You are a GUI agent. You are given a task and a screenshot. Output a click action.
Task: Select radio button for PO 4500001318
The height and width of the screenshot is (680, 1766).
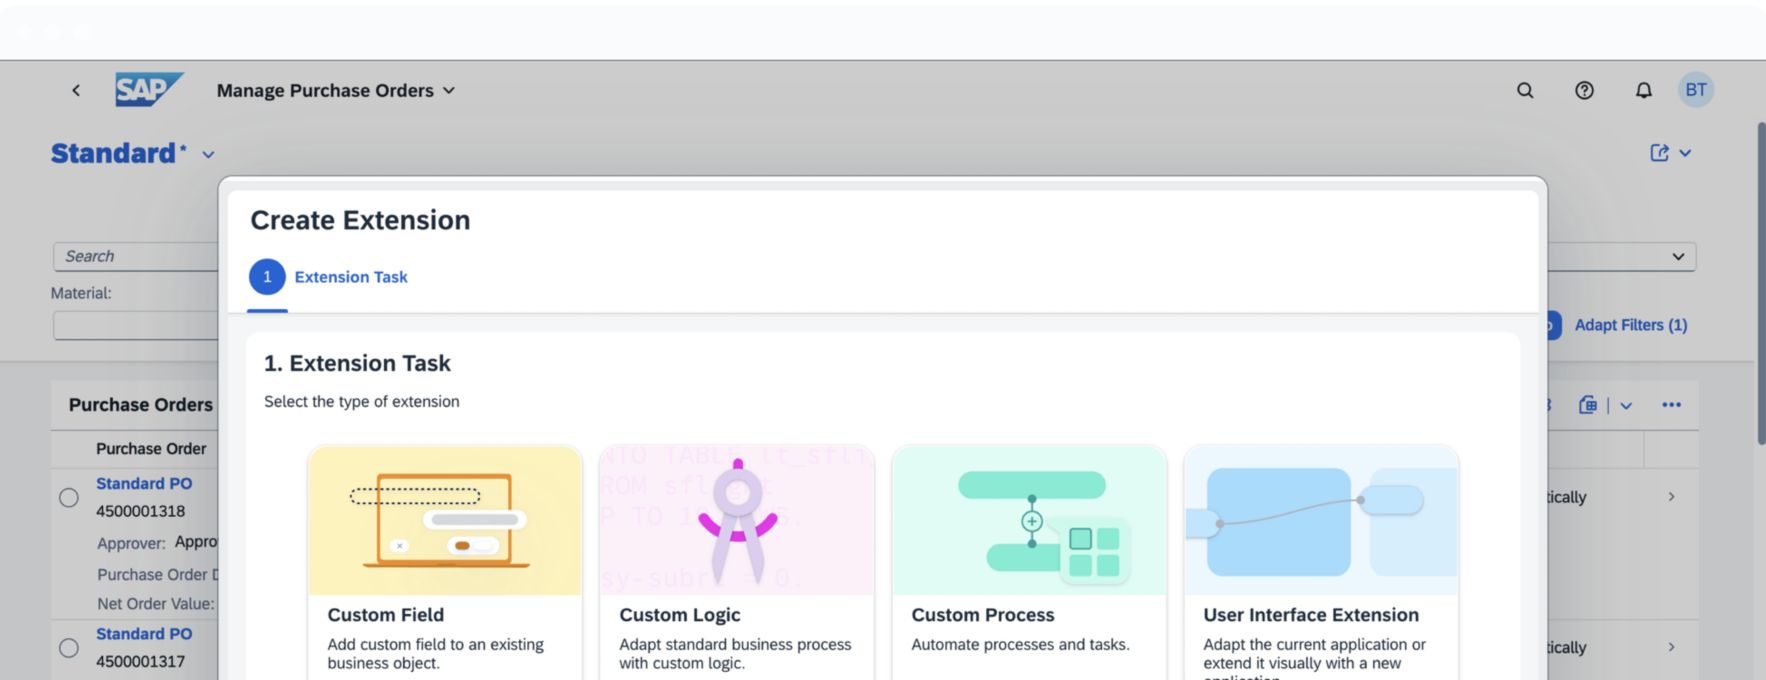[69, 497]
